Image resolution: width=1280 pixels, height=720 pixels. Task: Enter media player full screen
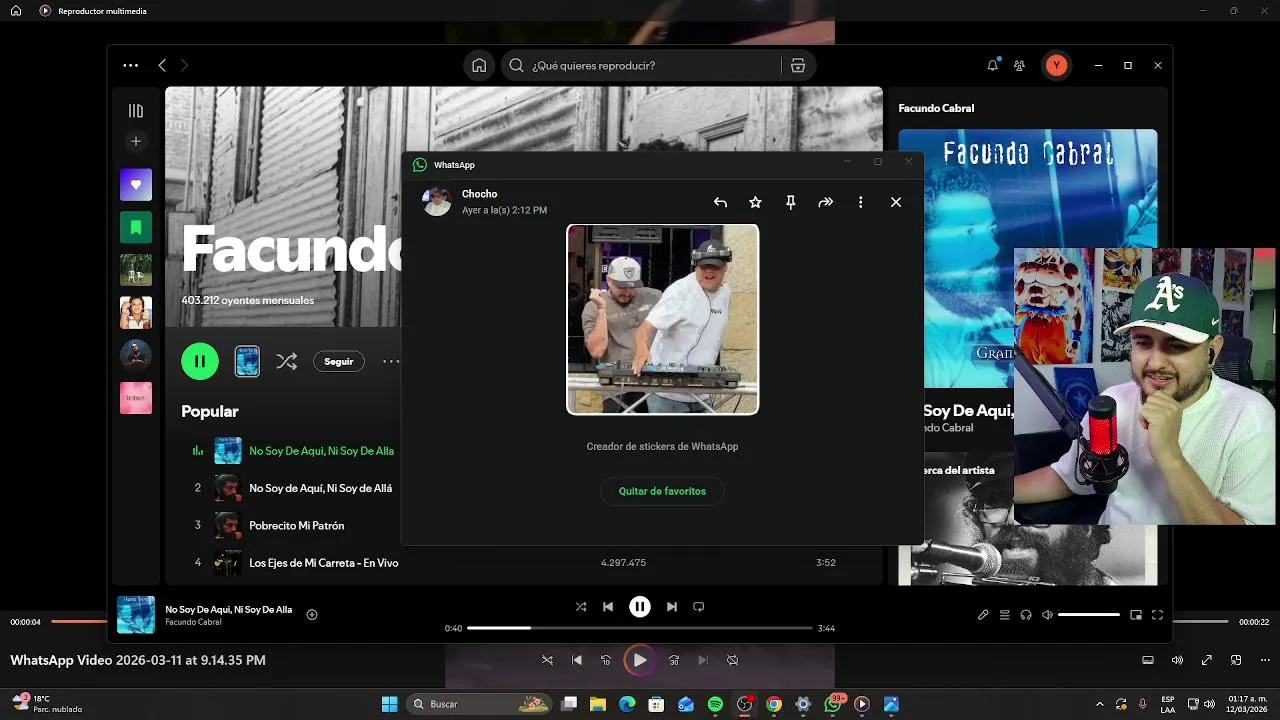pyautogui.click(x=1207, y=660)
